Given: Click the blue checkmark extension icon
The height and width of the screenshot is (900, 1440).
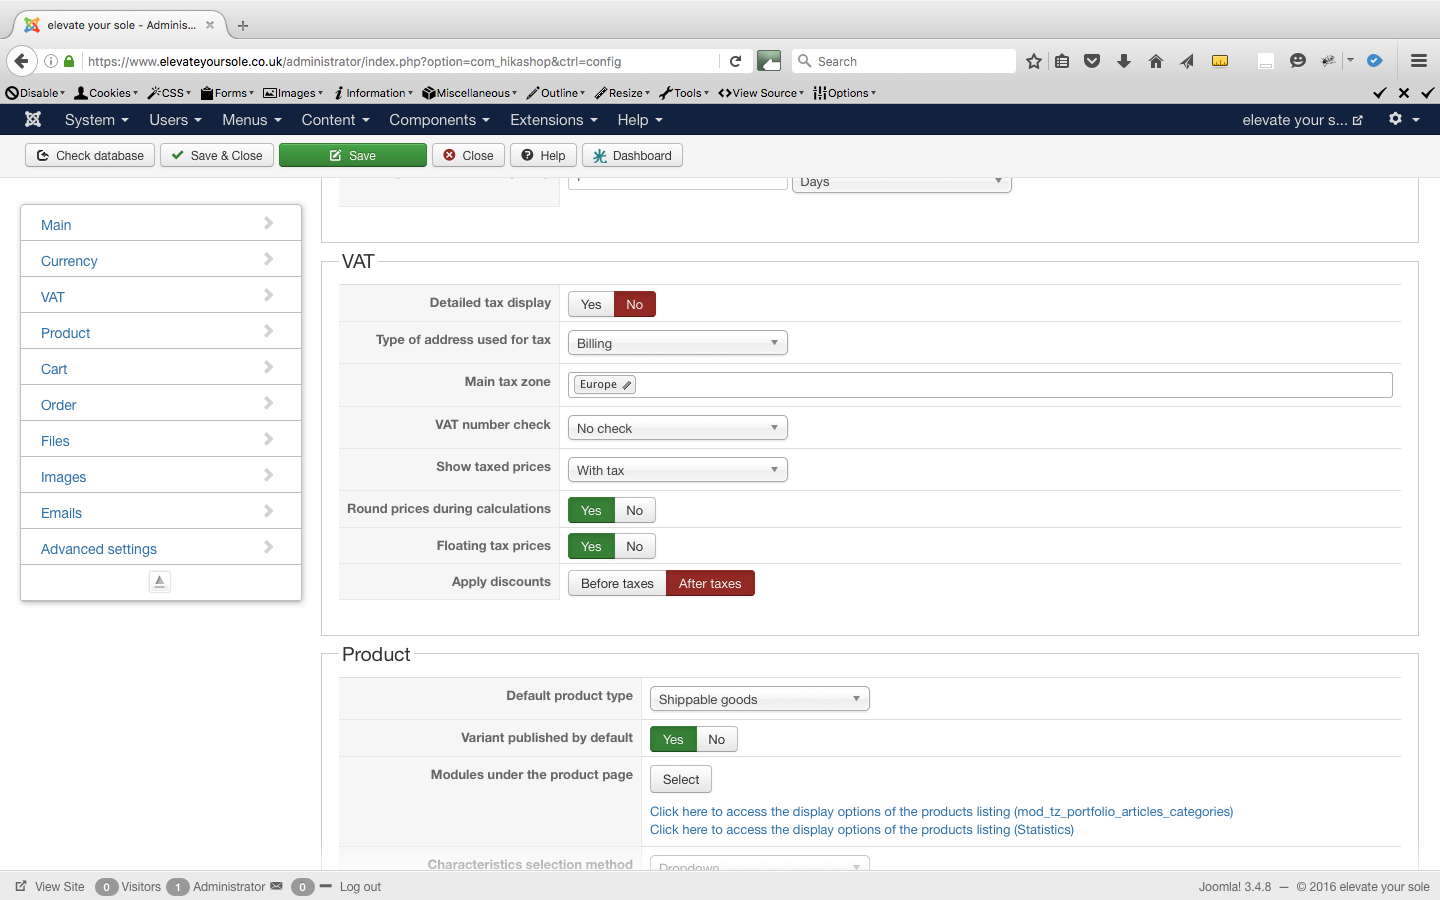Looking at the screenshot, I should coord(1375,61).
